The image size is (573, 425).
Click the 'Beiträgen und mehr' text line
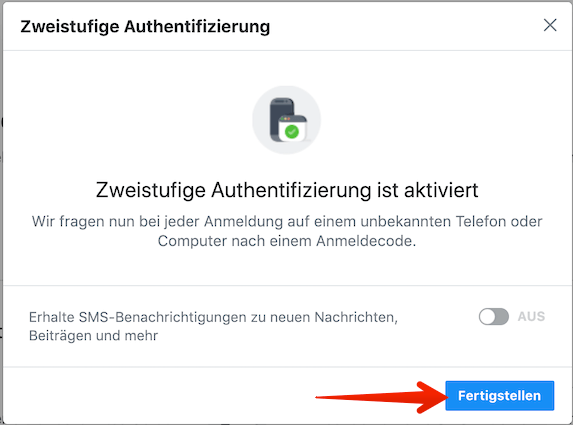pos(94,335)
